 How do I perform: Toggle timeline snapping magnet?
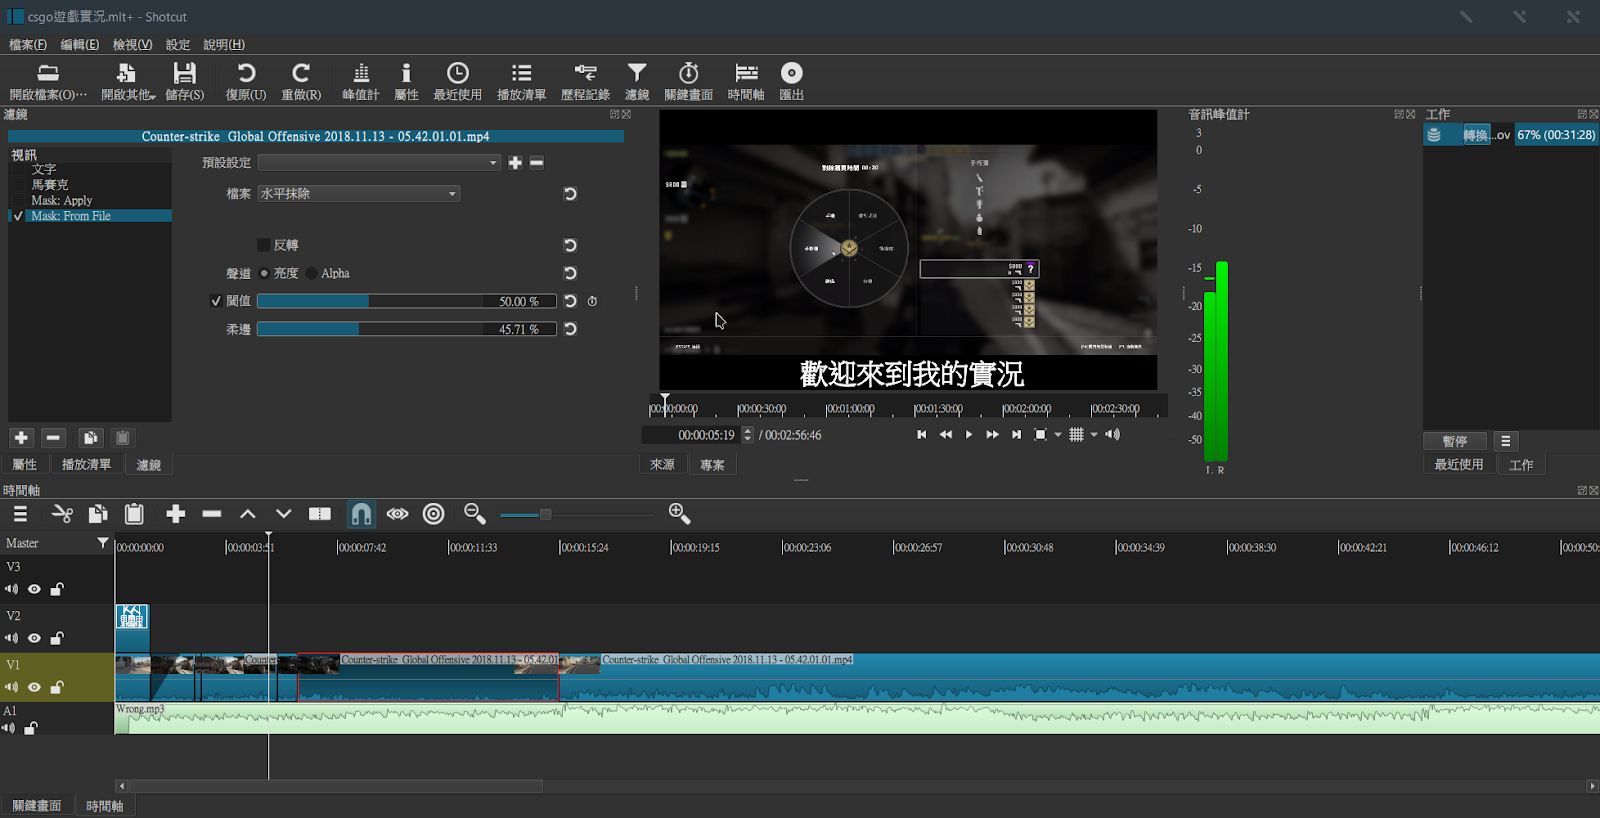pyautogui.click(x=361, y=514)
